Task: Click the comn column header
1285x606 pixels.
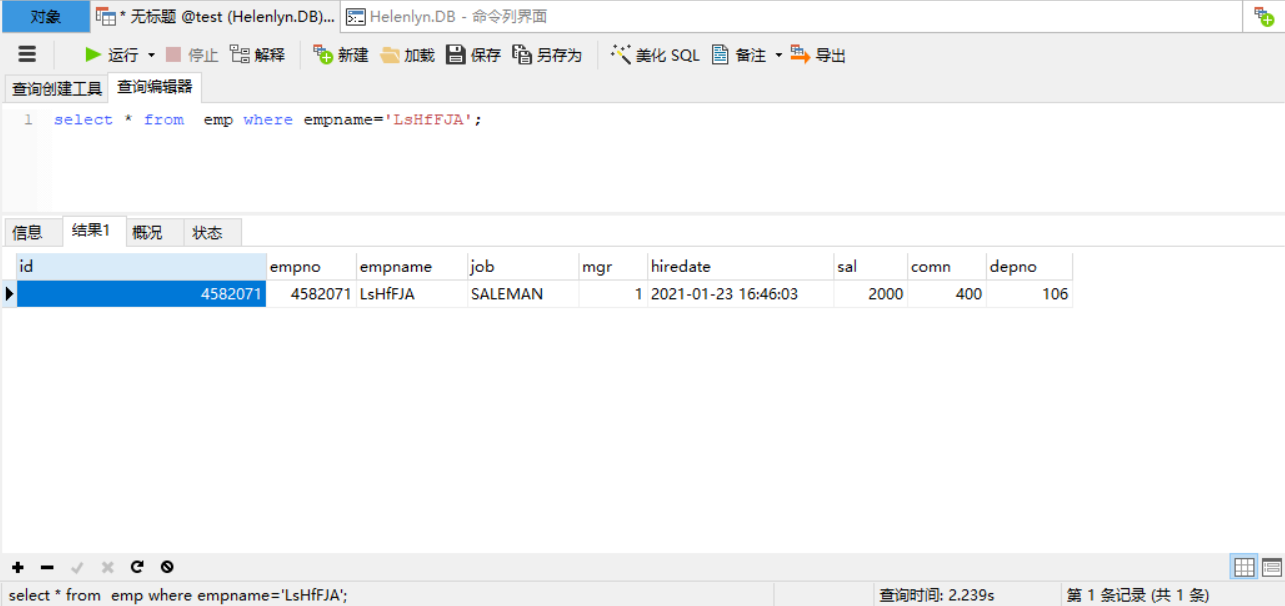Action: [x=947, y=267]
